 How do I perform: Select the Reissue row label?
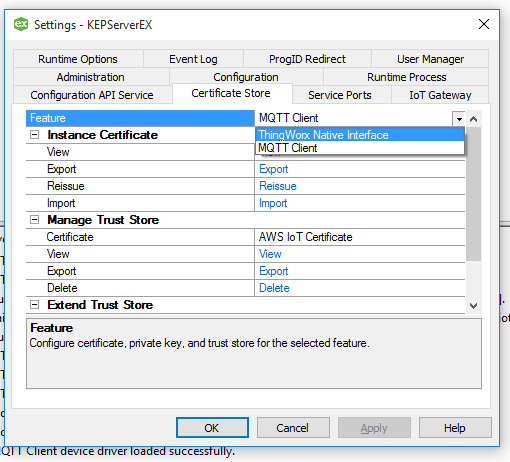tap(140, 186)
